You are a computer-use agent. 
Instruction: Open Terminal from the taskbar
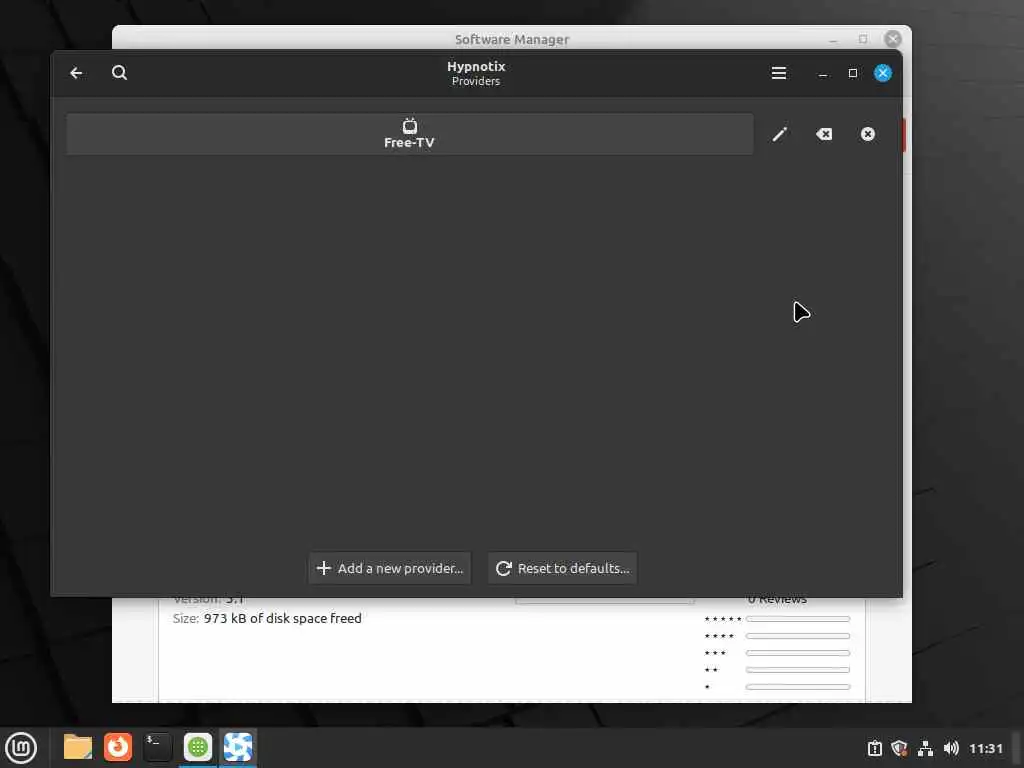[x=157, y=748]
